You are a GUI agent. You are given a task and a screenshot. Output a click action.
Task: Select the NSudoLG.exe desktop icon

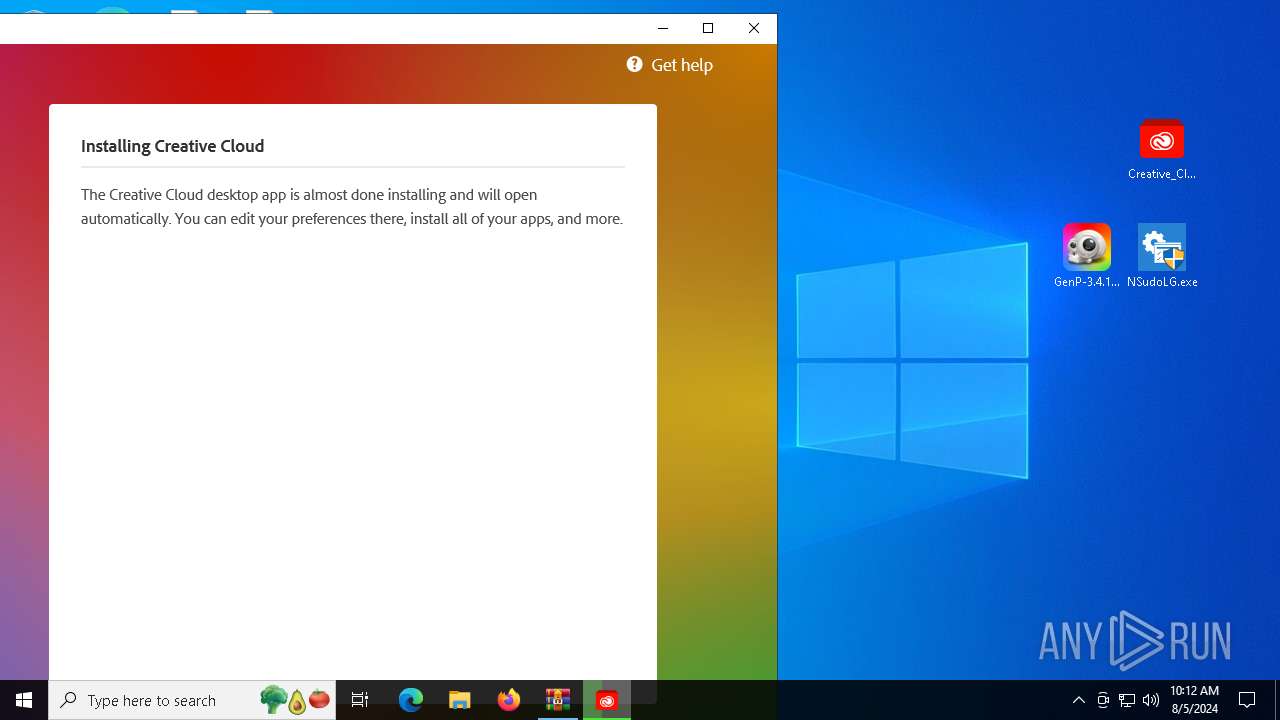1162,256
